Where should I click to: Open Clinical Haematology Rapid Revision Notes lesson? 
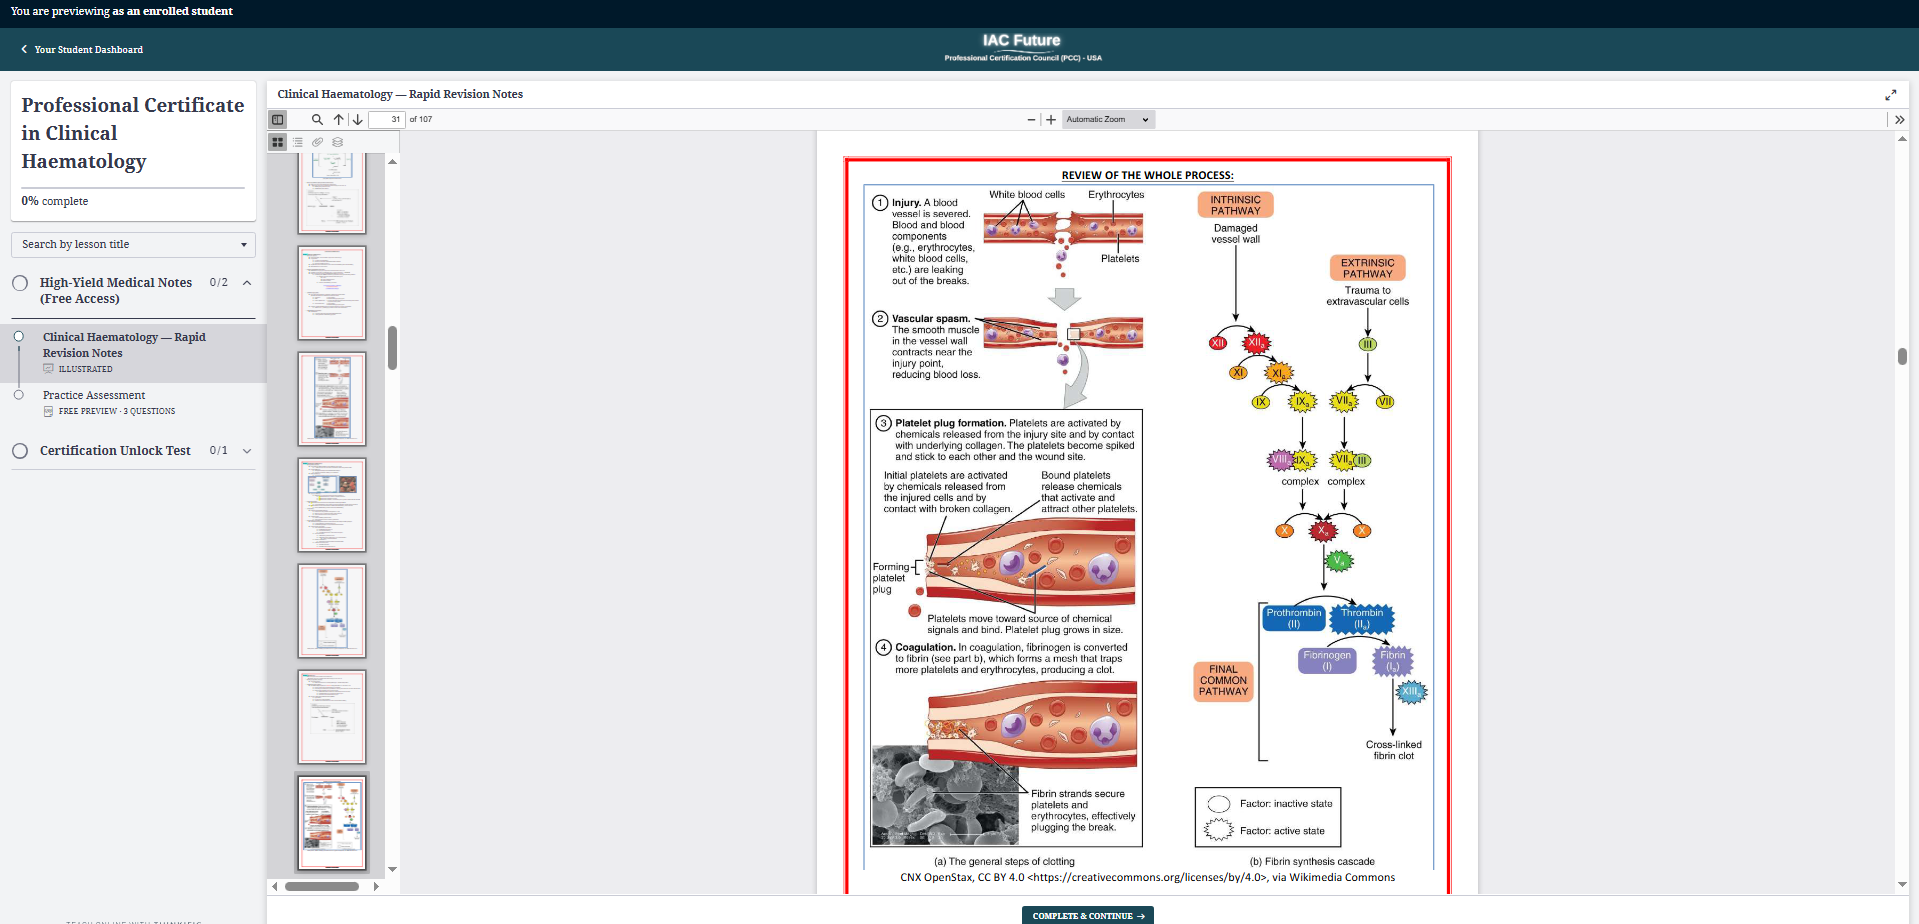pos(124,345)
